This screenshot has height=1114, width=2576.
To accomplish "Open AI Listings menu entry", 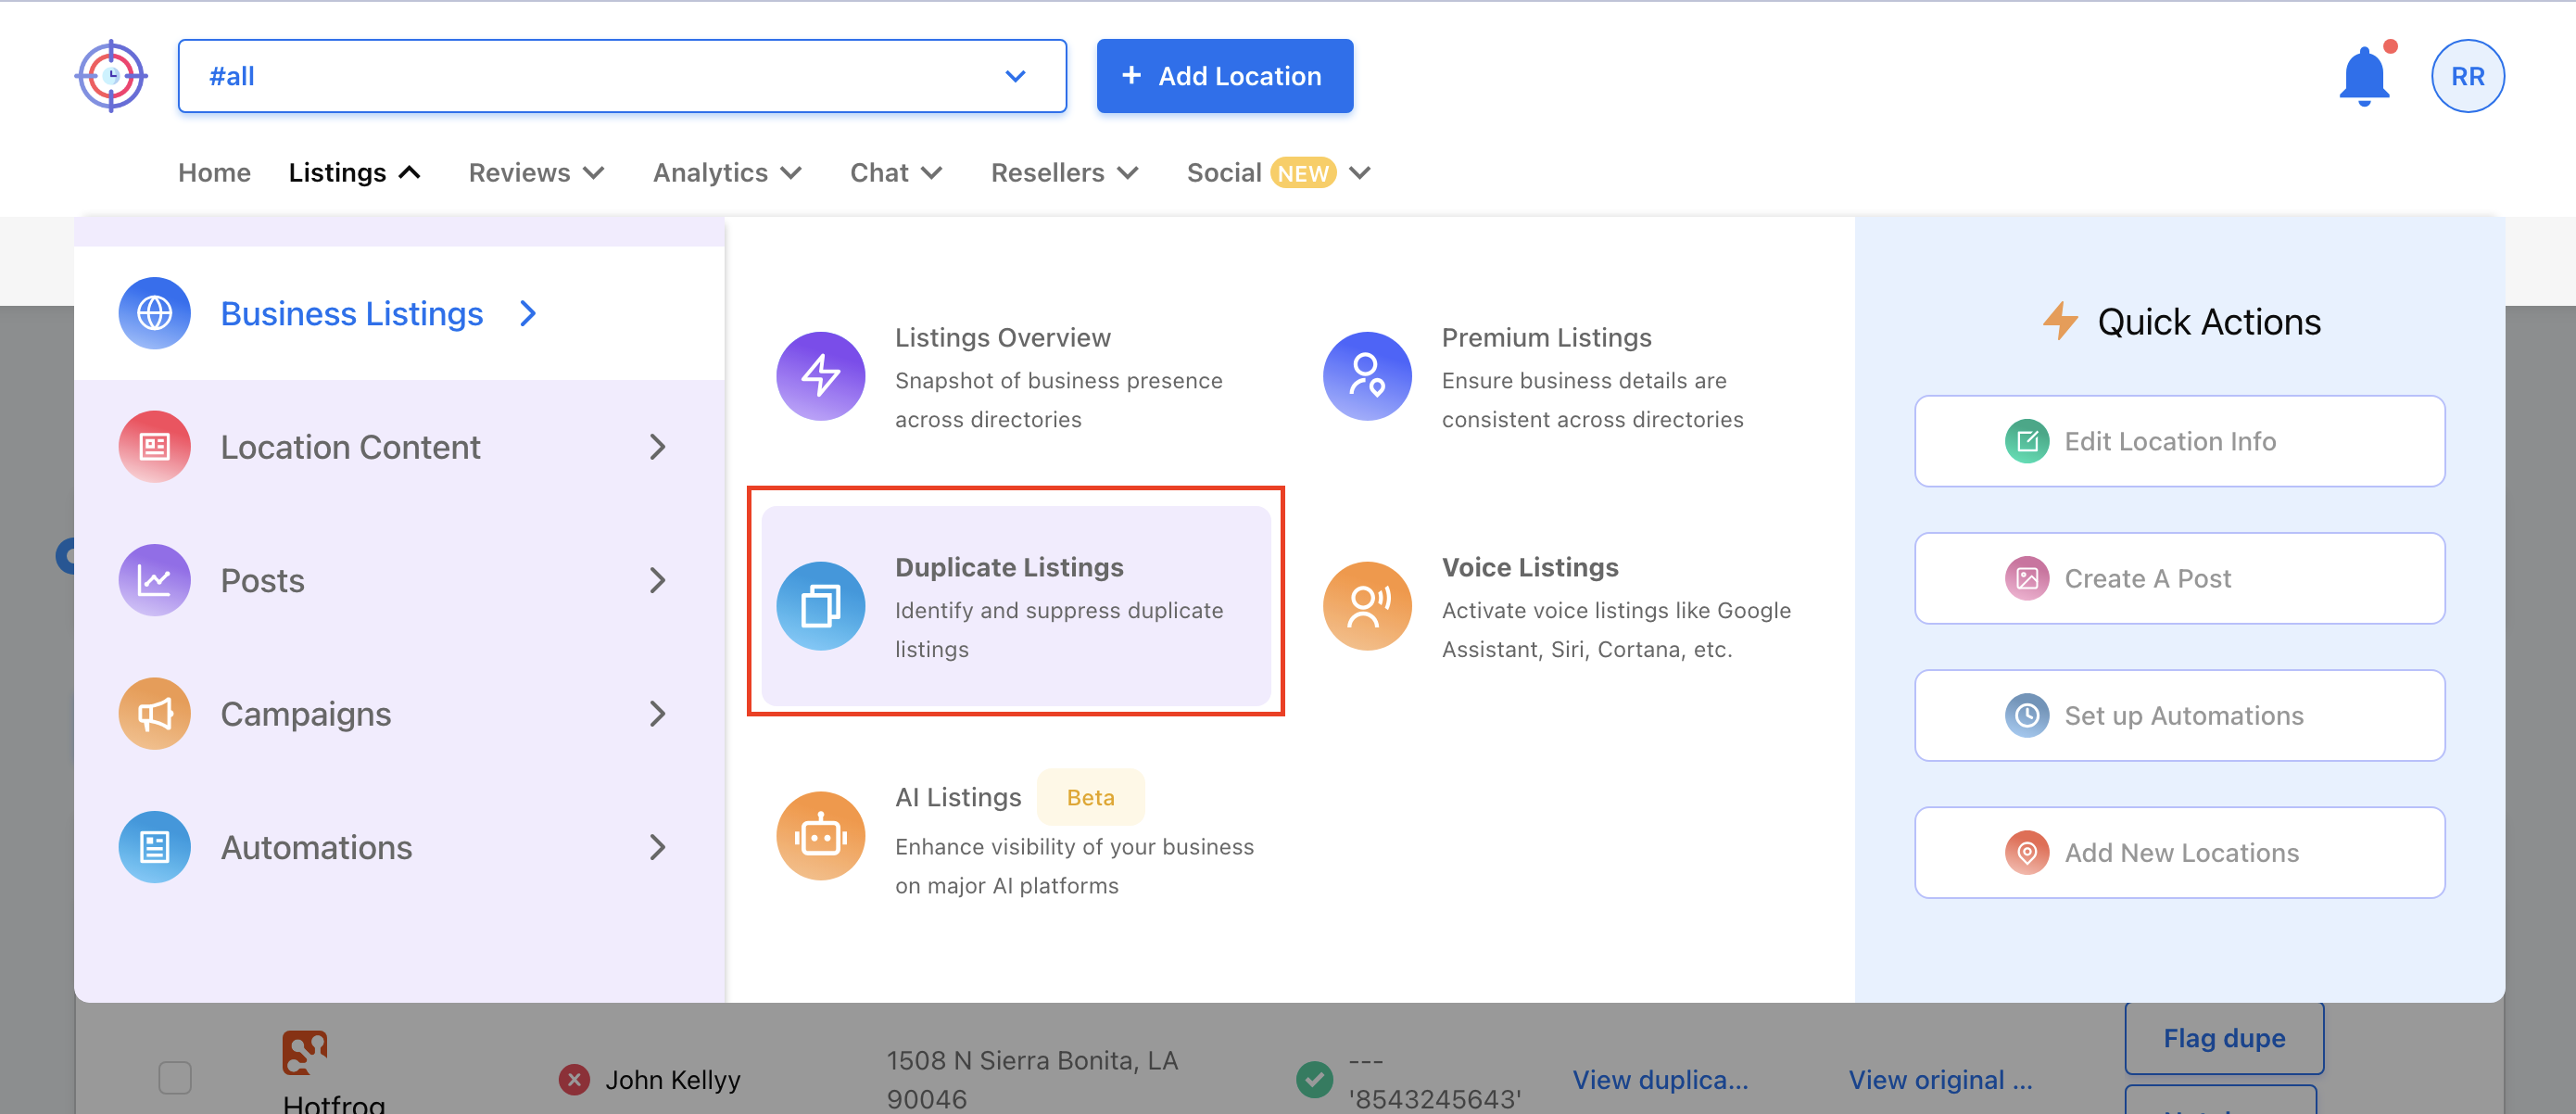I will click(1016, 836).
